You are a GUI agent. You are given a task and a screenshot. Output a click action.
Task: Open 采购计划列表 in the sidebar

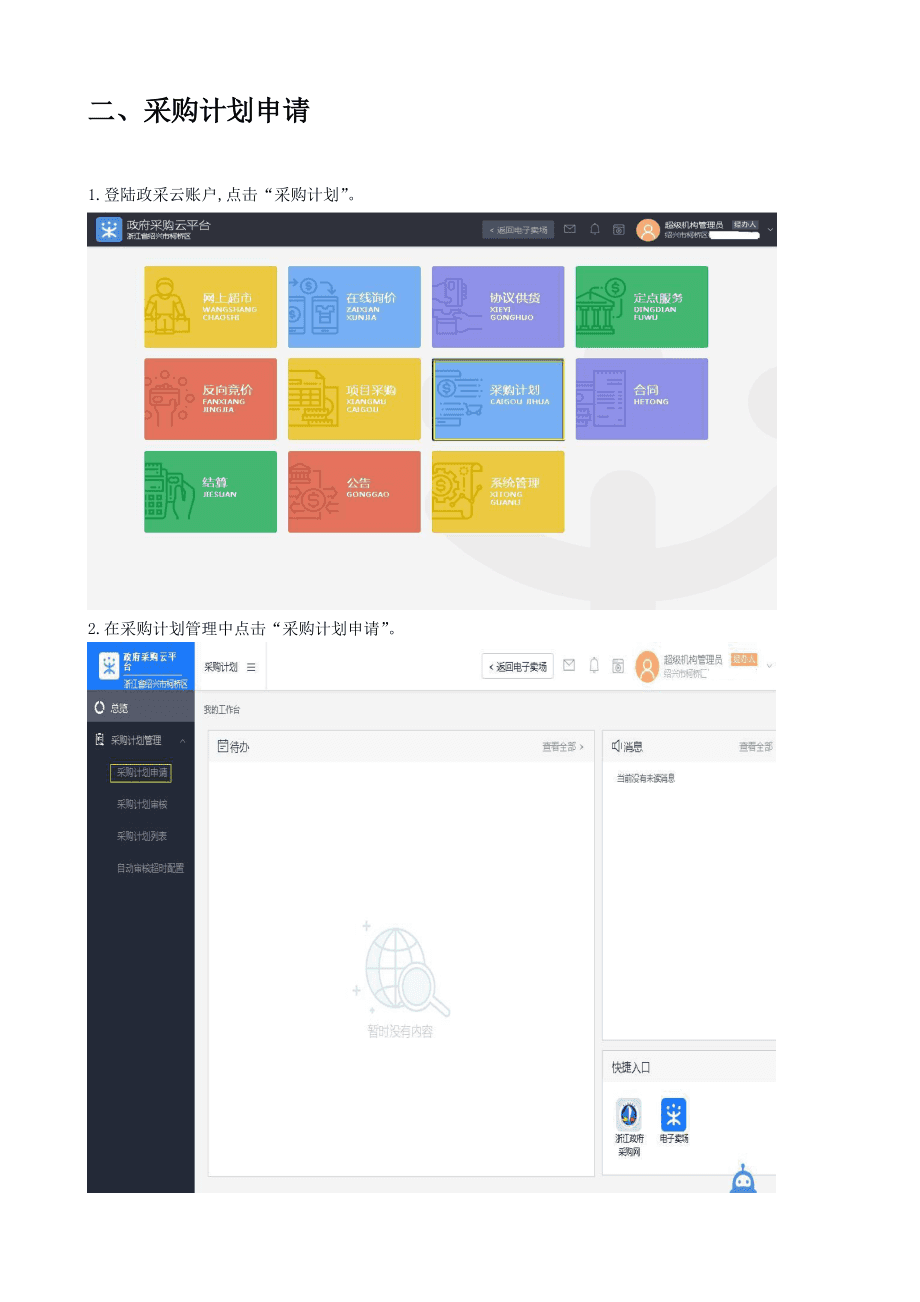pos(141,837)
